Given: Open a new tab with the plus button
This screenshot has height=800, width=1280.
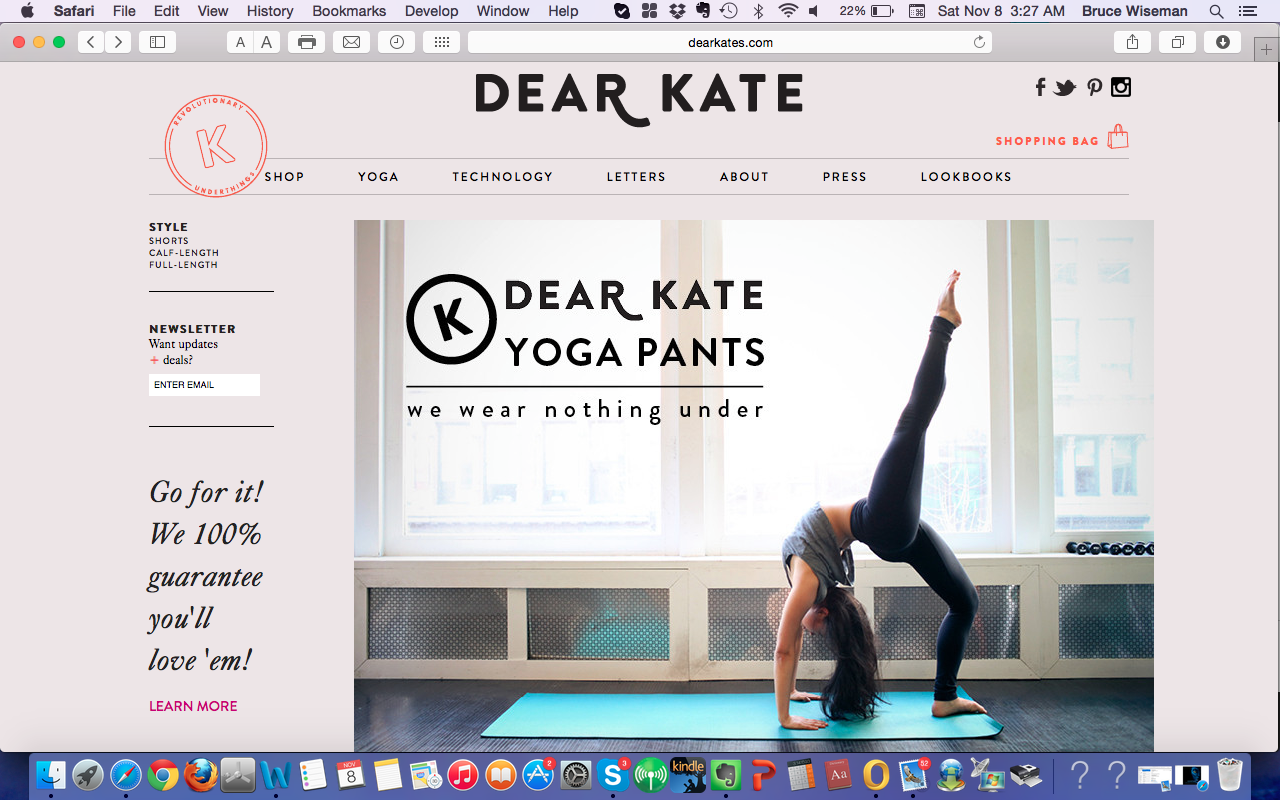Looking at the screenshot, I should [x=1265, y=52].
